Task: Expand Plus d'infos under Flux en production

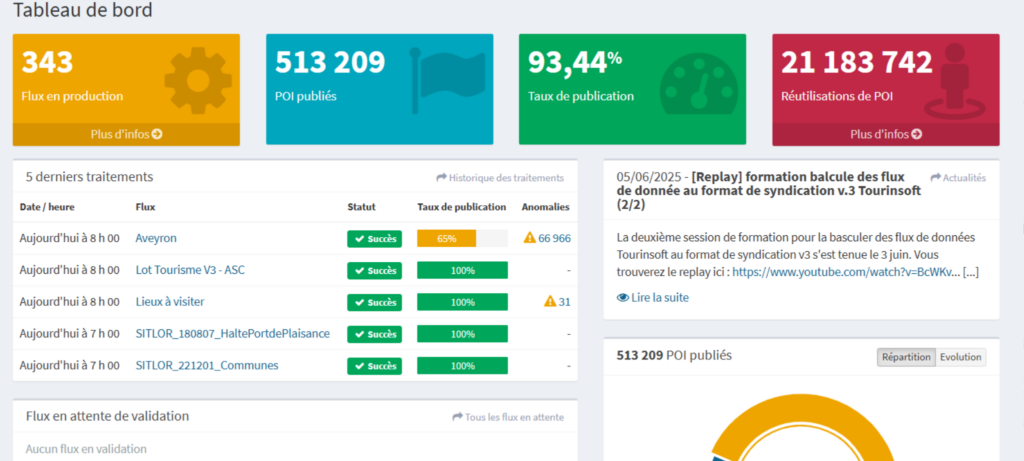Action: pos(126,134)
